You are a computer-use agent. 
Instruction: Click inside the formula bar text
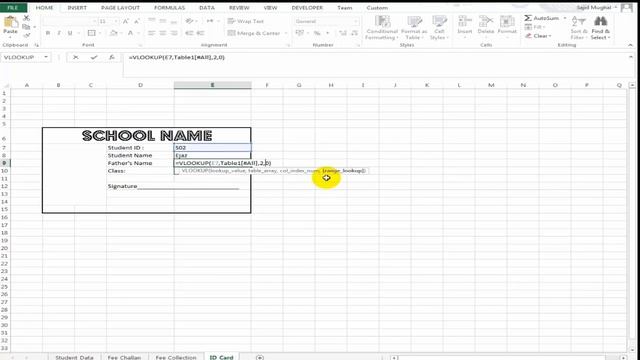point(177,58)
